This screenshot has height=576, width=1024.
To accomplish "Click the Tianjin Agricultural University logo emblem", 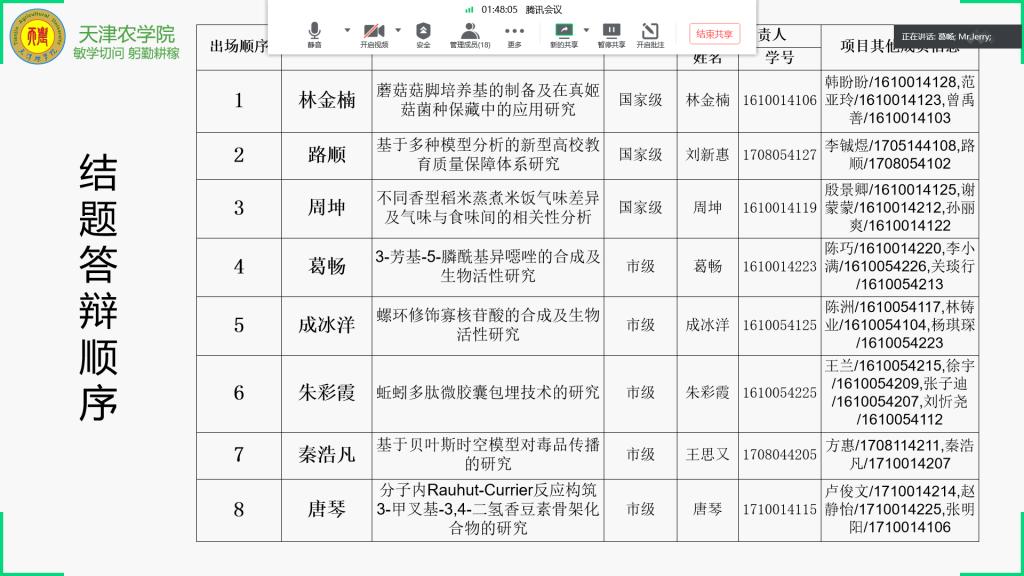I will (38, 35).
